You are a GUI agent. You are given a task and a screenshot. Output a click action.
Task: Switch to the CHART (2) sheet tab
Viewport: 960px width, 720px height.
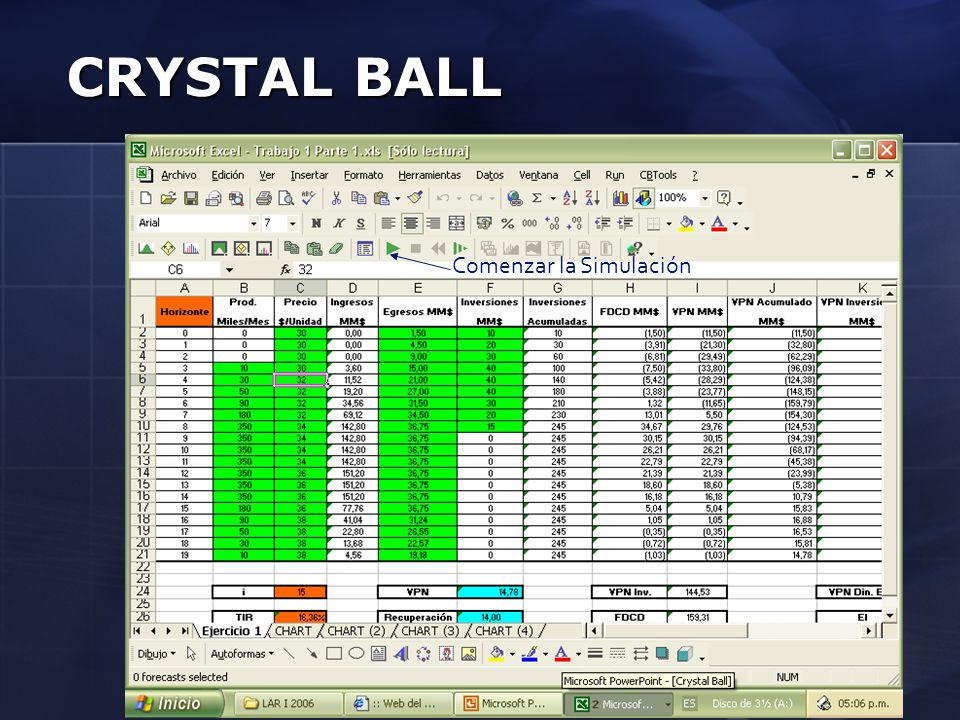point(356,631)
